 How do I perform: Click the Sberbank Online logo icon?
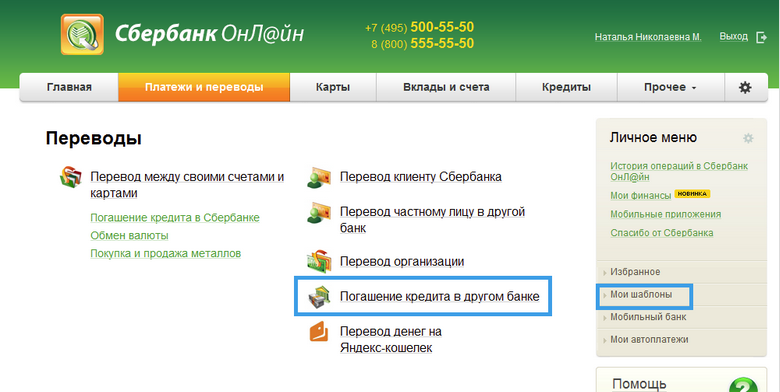coord(83,34)
